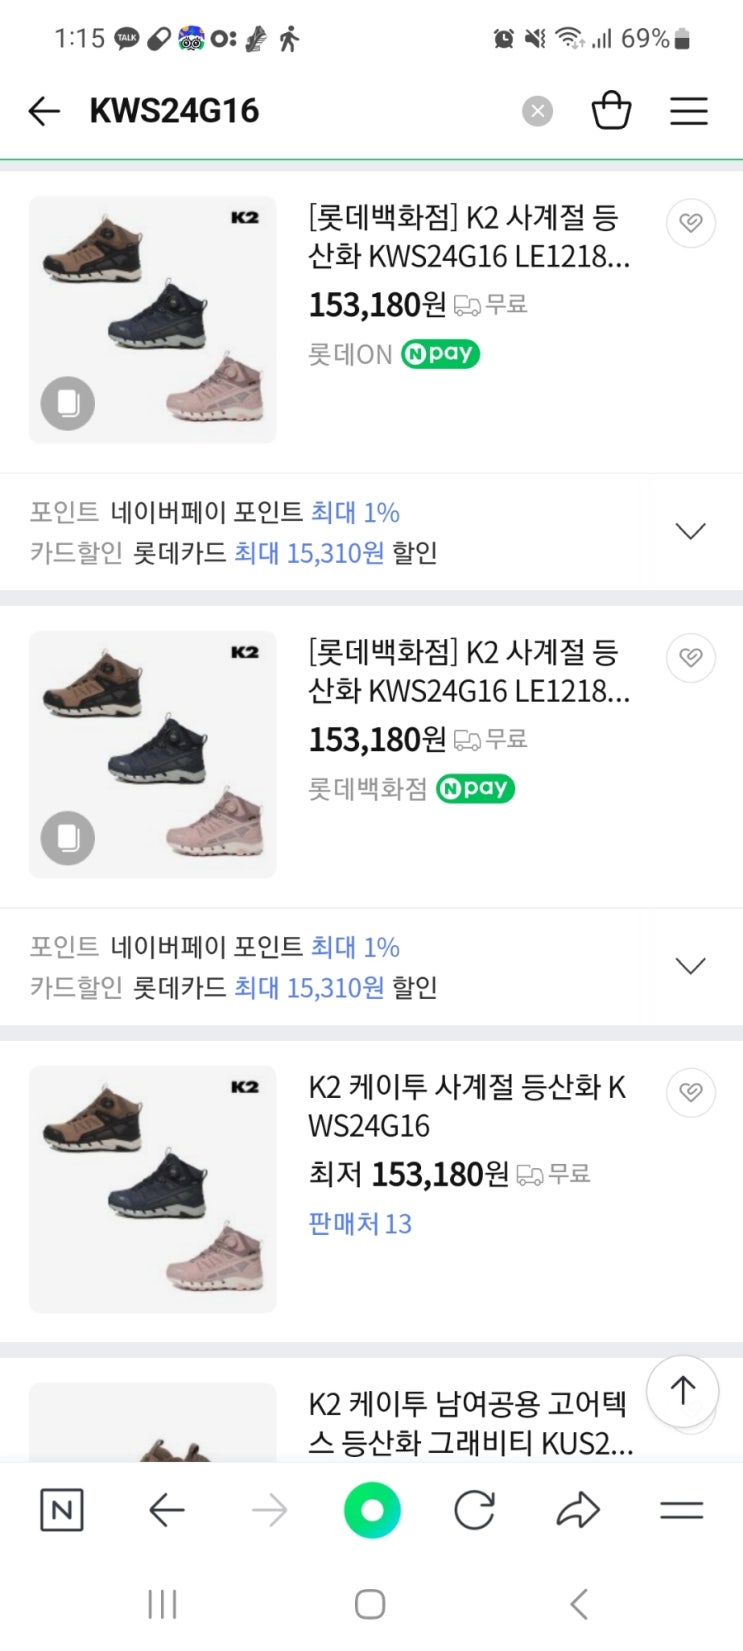Tap the green Naver search circle button
Screen dimensions: 743x1651
coord(372,1510)
